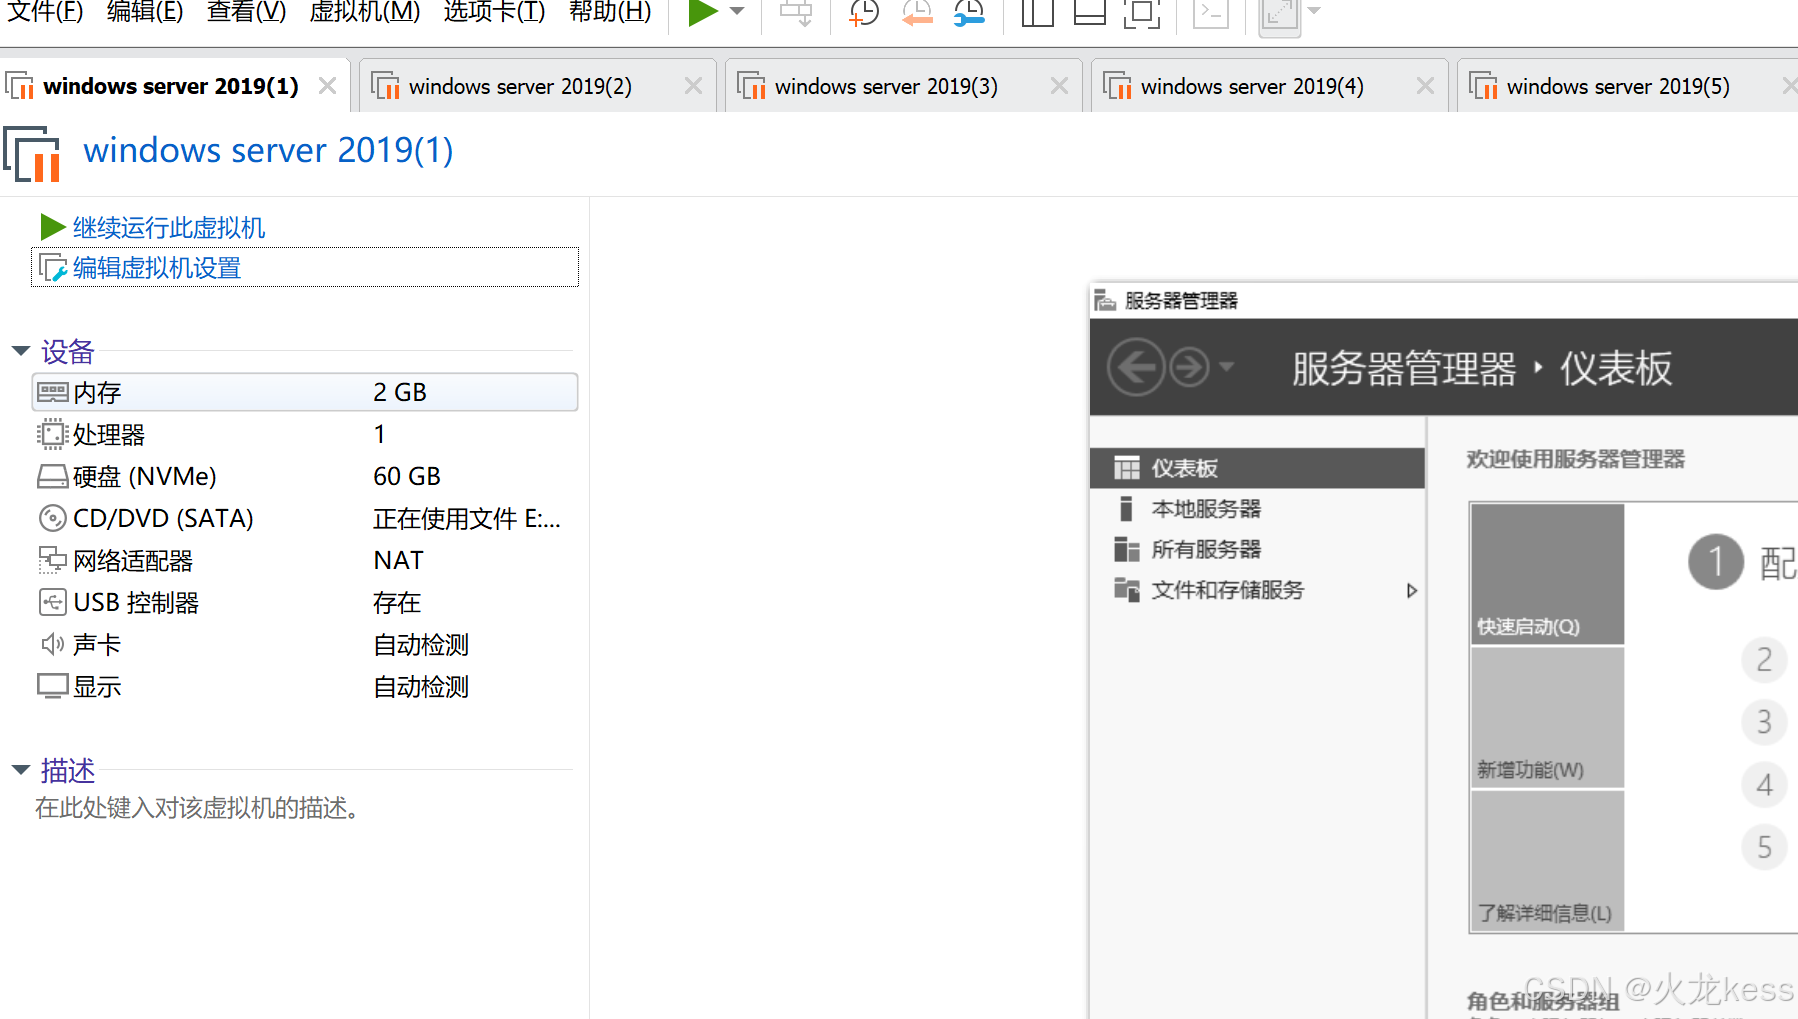This screenshot has width=1798, height=1019.
Task: Open the snapshot manager wrench icon
Action: tap(969, 13)
